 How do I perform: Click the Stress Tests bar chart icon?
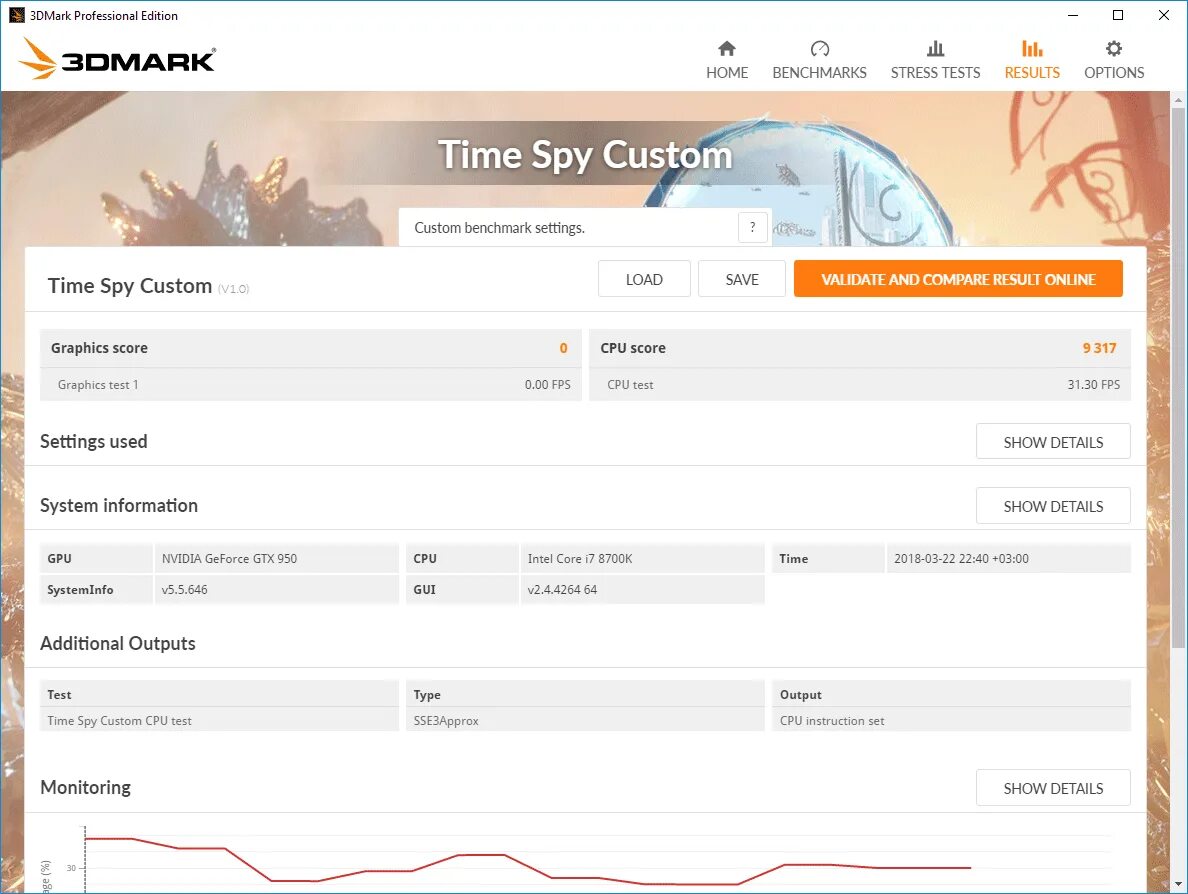[x=935, y=48]
